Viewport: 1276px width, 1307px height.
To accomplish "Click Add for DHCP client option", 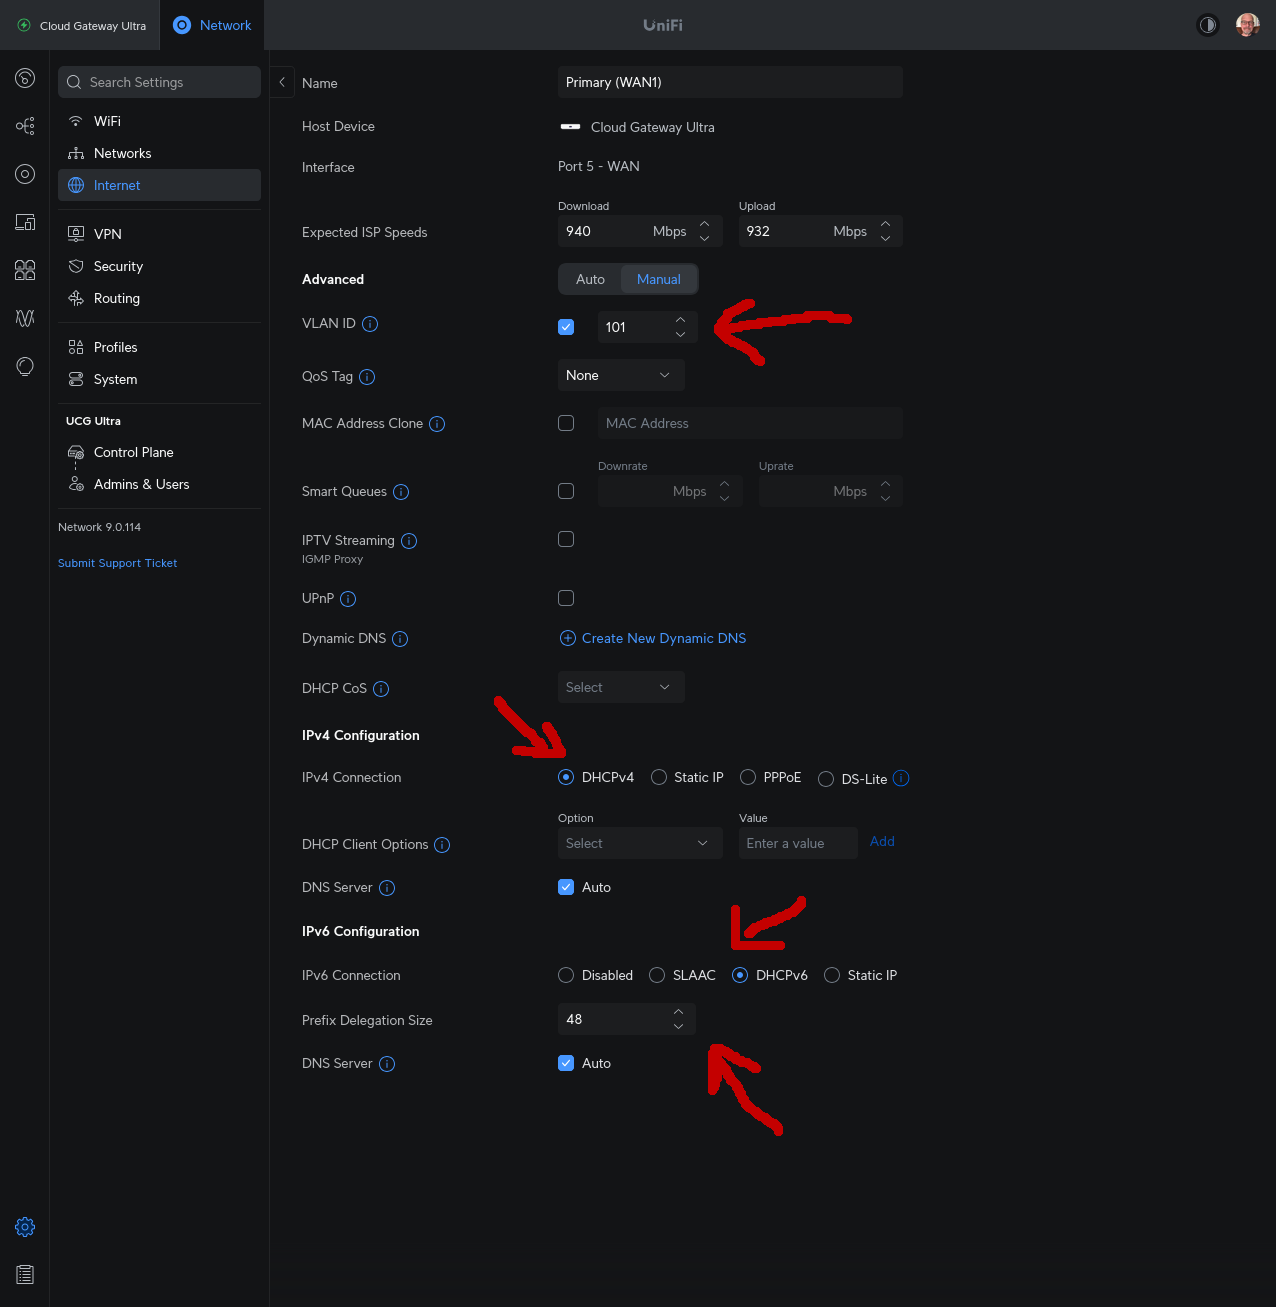I will [x=882, y=841].
